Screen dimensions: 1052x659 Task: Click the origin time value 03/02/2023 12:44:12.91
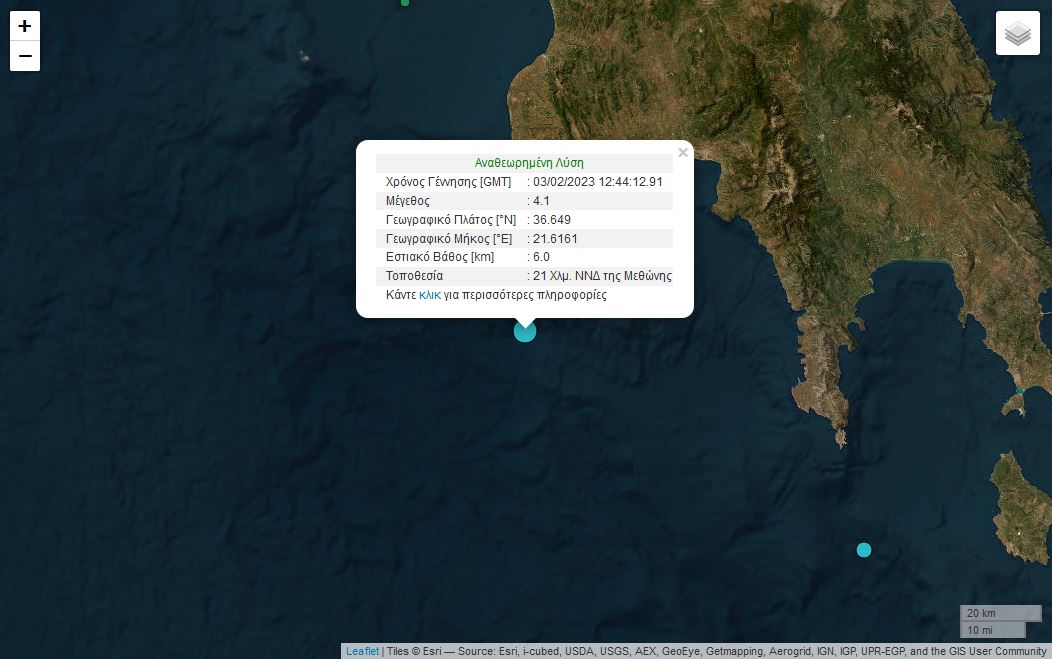pos(598,182)
